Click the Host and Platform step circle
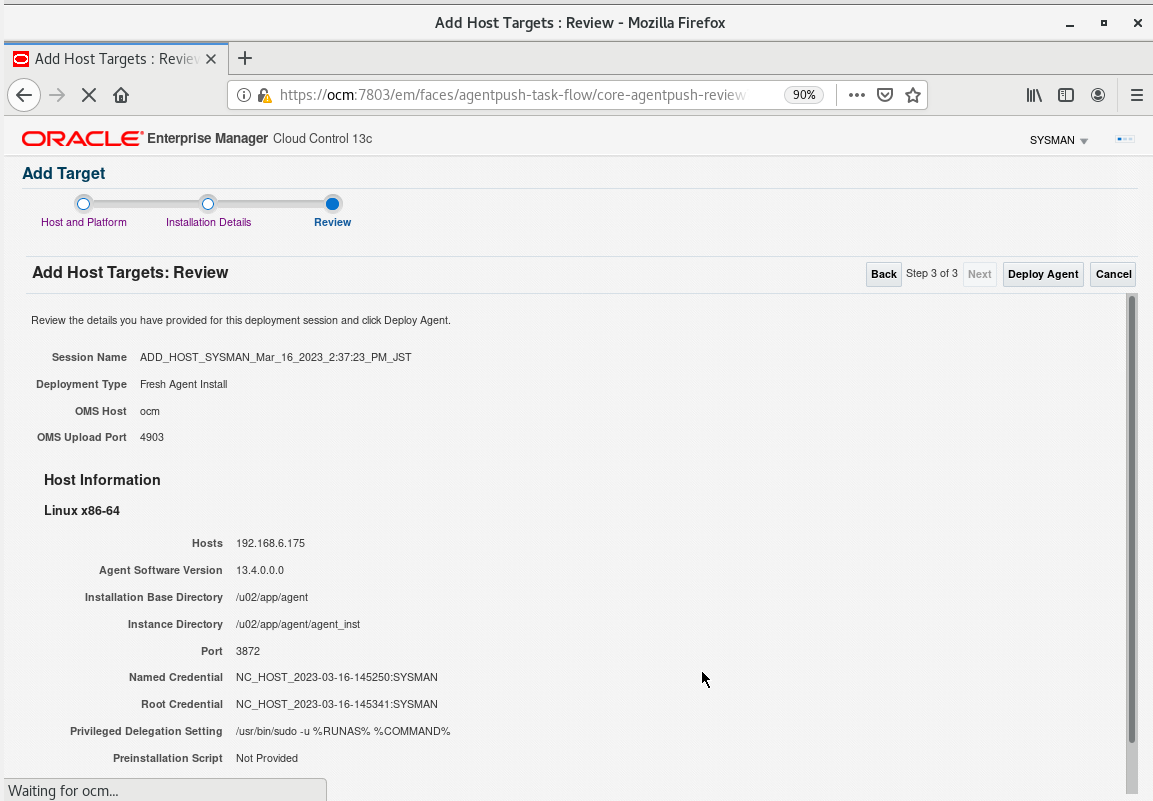 point(84,204)
